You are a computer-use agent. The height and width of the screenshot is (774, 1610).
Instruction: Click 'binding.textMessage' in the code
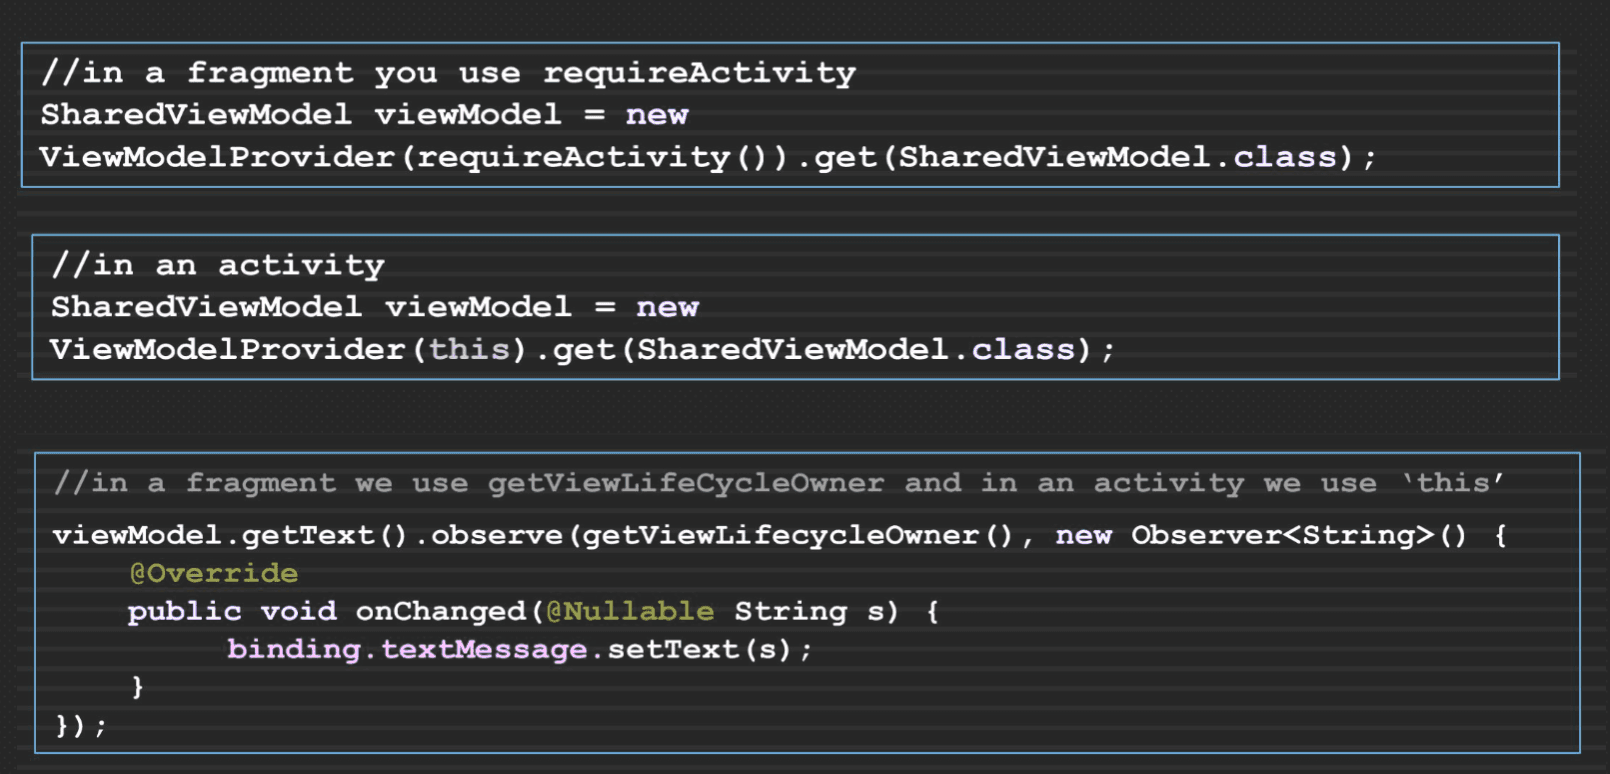407,649
